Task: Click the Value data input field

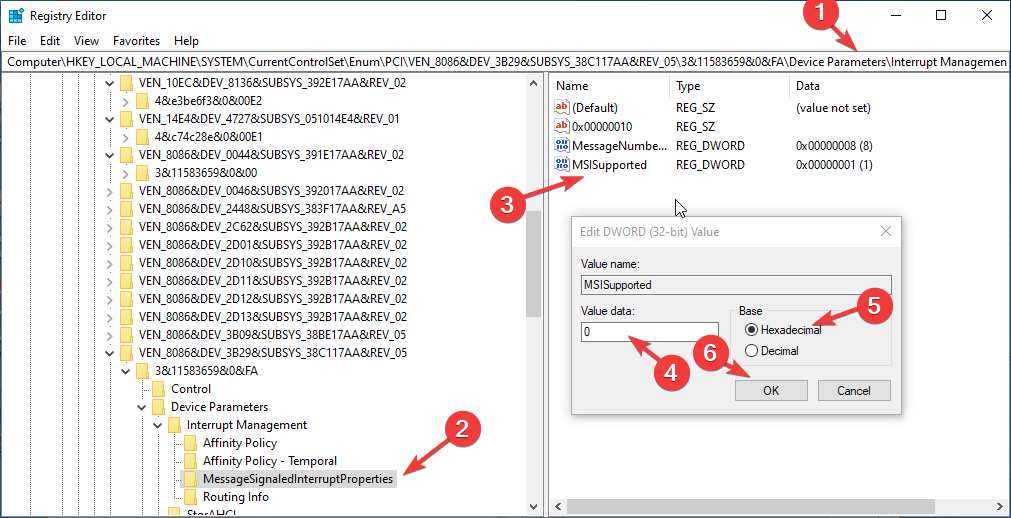Action: (x=649, y=332)
